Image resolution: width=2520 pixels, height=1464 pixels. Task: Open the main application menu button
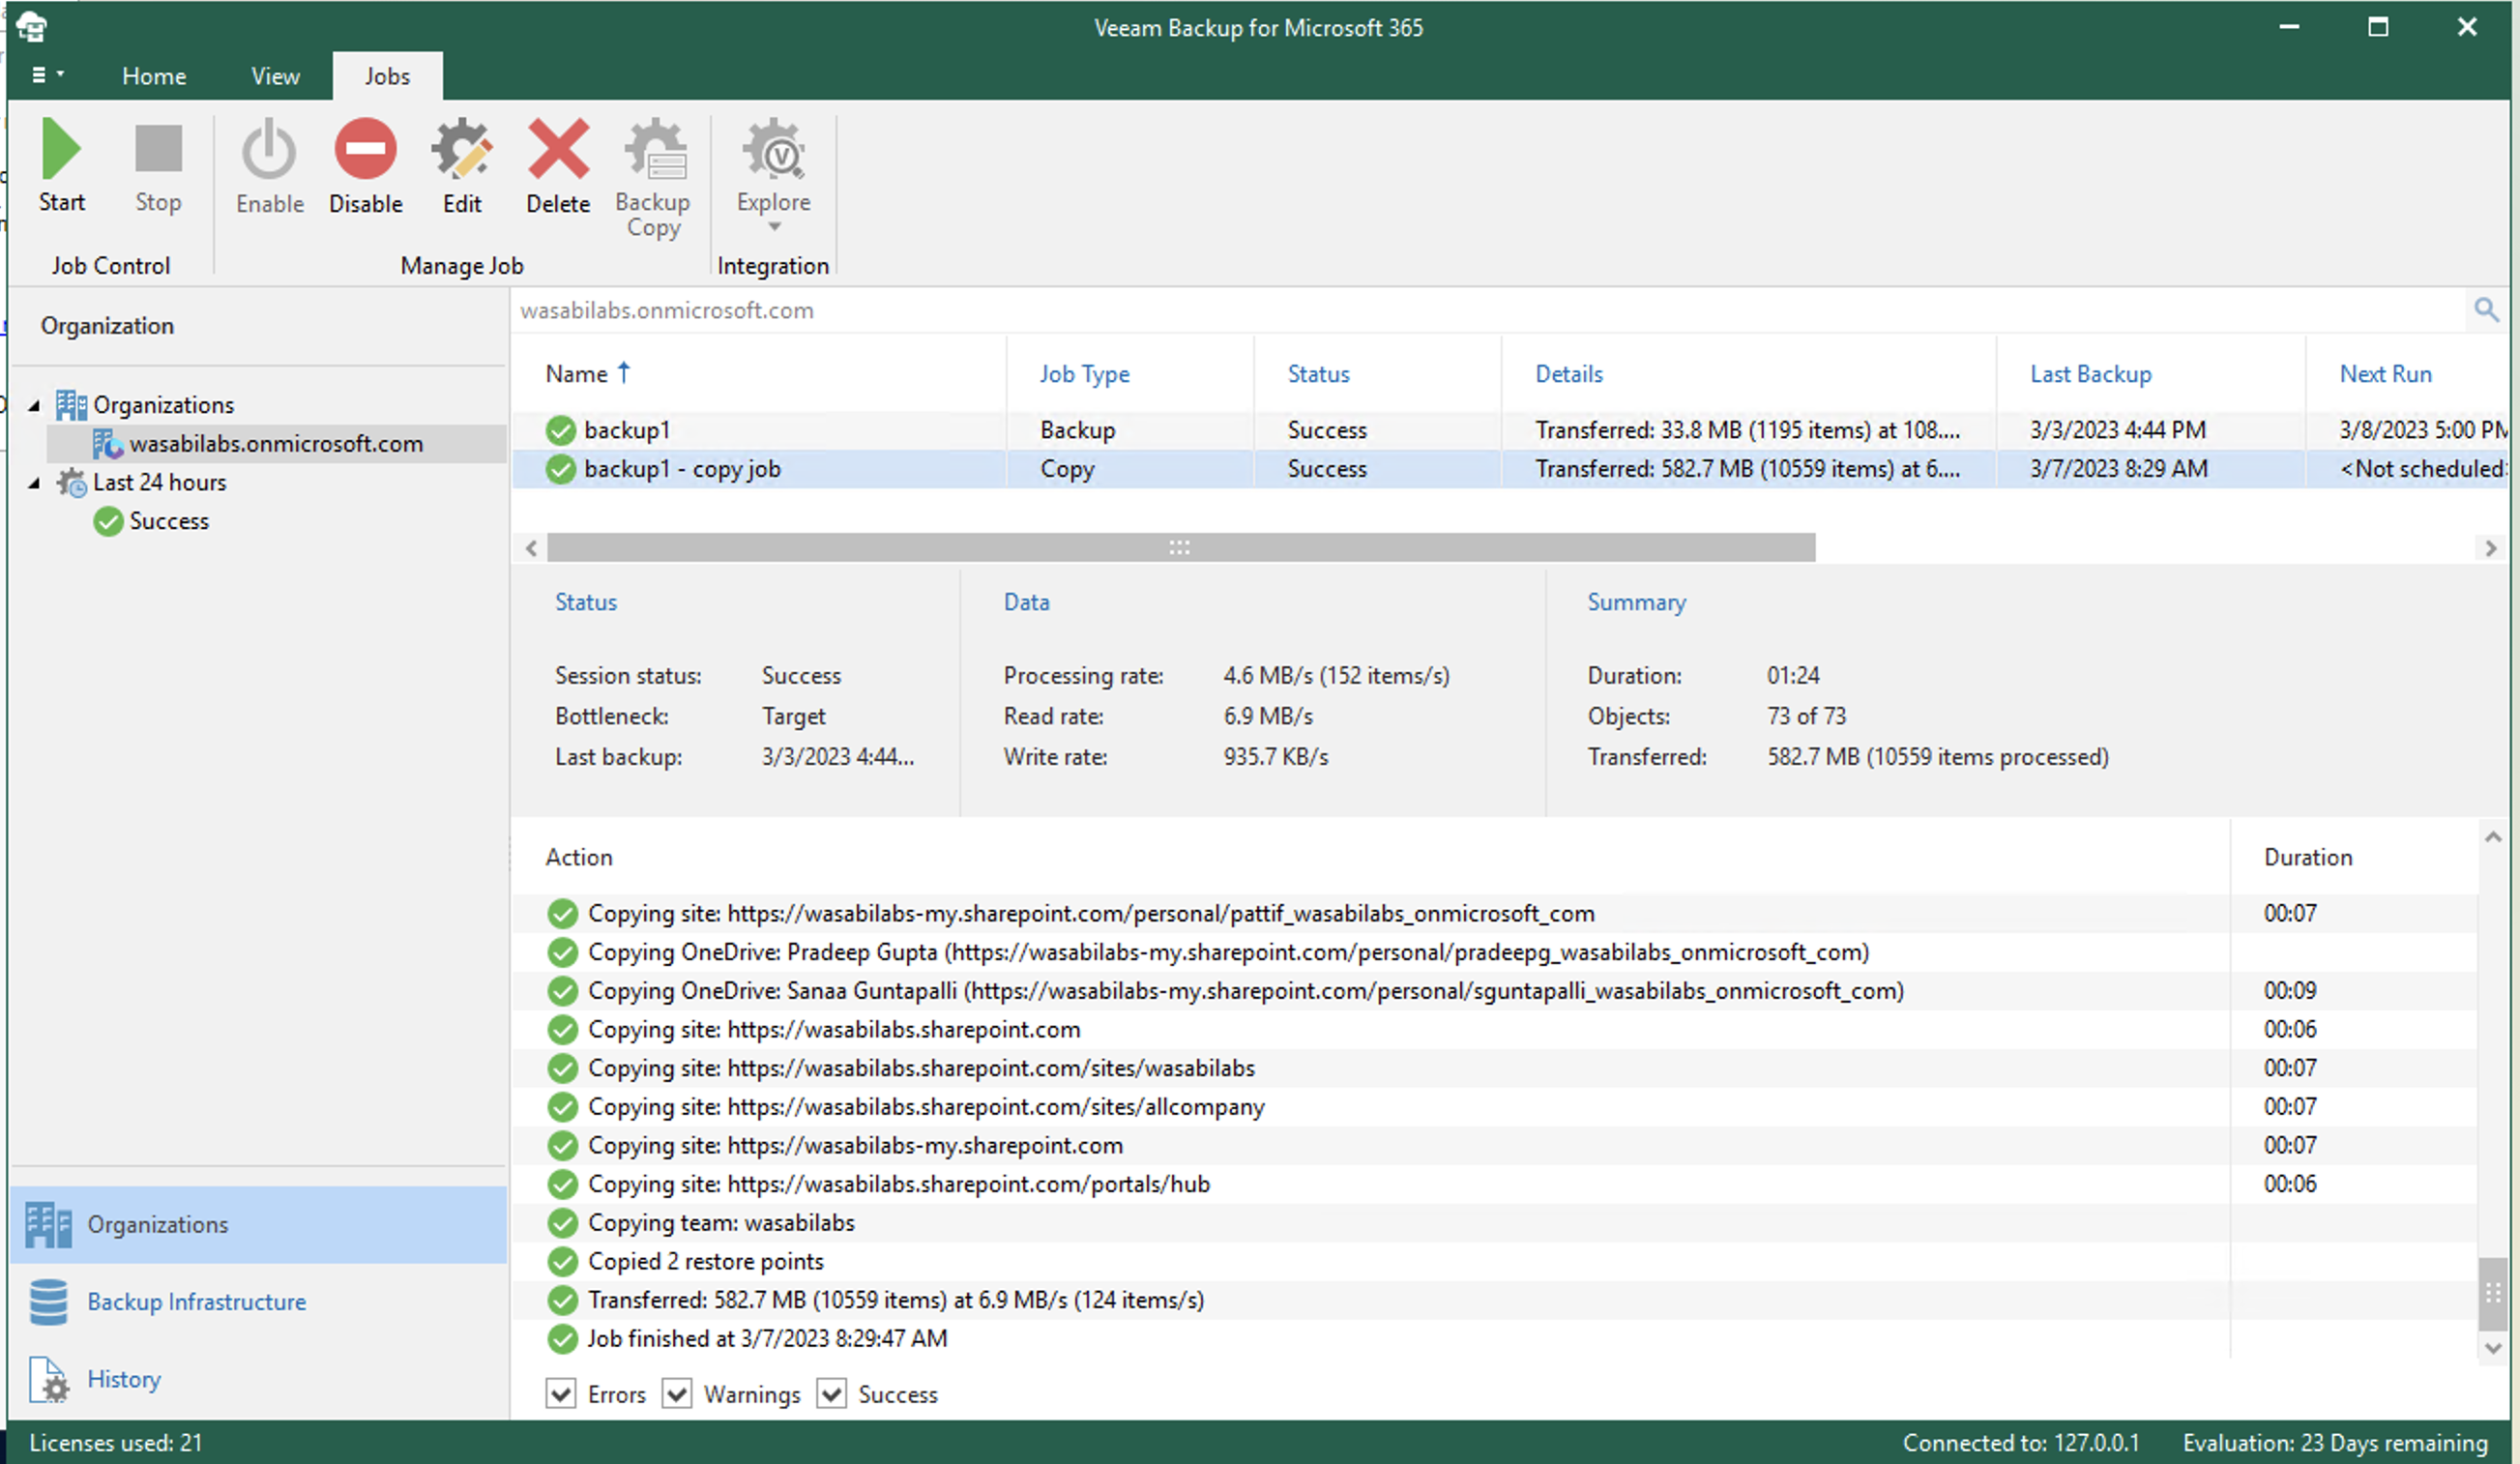pyautogui.click(x=47, y=75)
